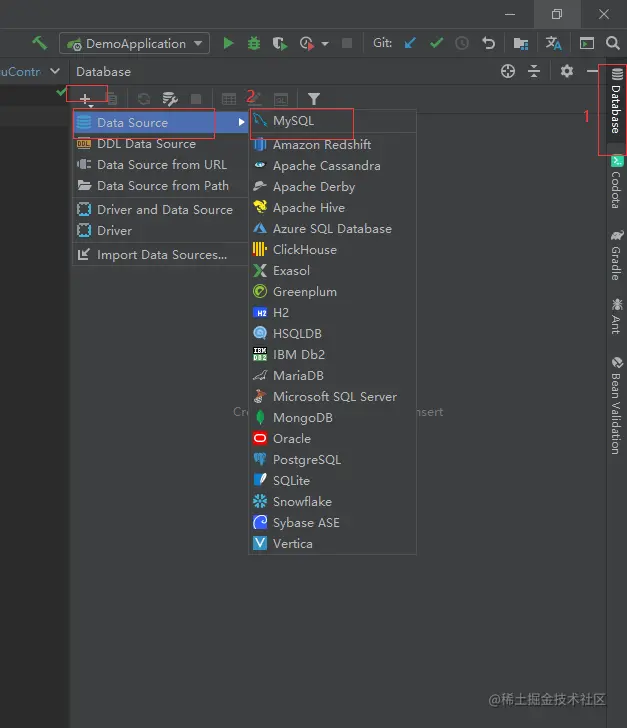This screenshot has width=627, height=728.
Task: Click the stop square button in toolbar
Action: pos(347,43)
